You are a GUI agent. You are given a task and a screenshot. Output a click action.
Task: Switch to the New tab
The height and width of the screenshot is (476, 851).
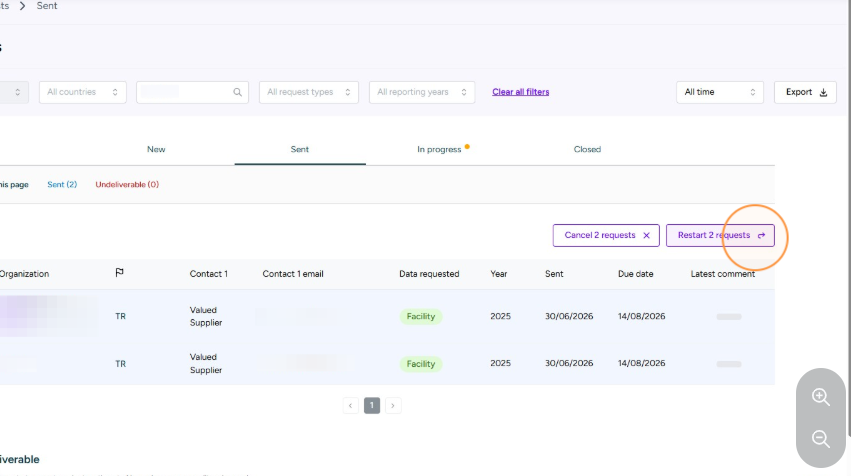coord(156,149)
